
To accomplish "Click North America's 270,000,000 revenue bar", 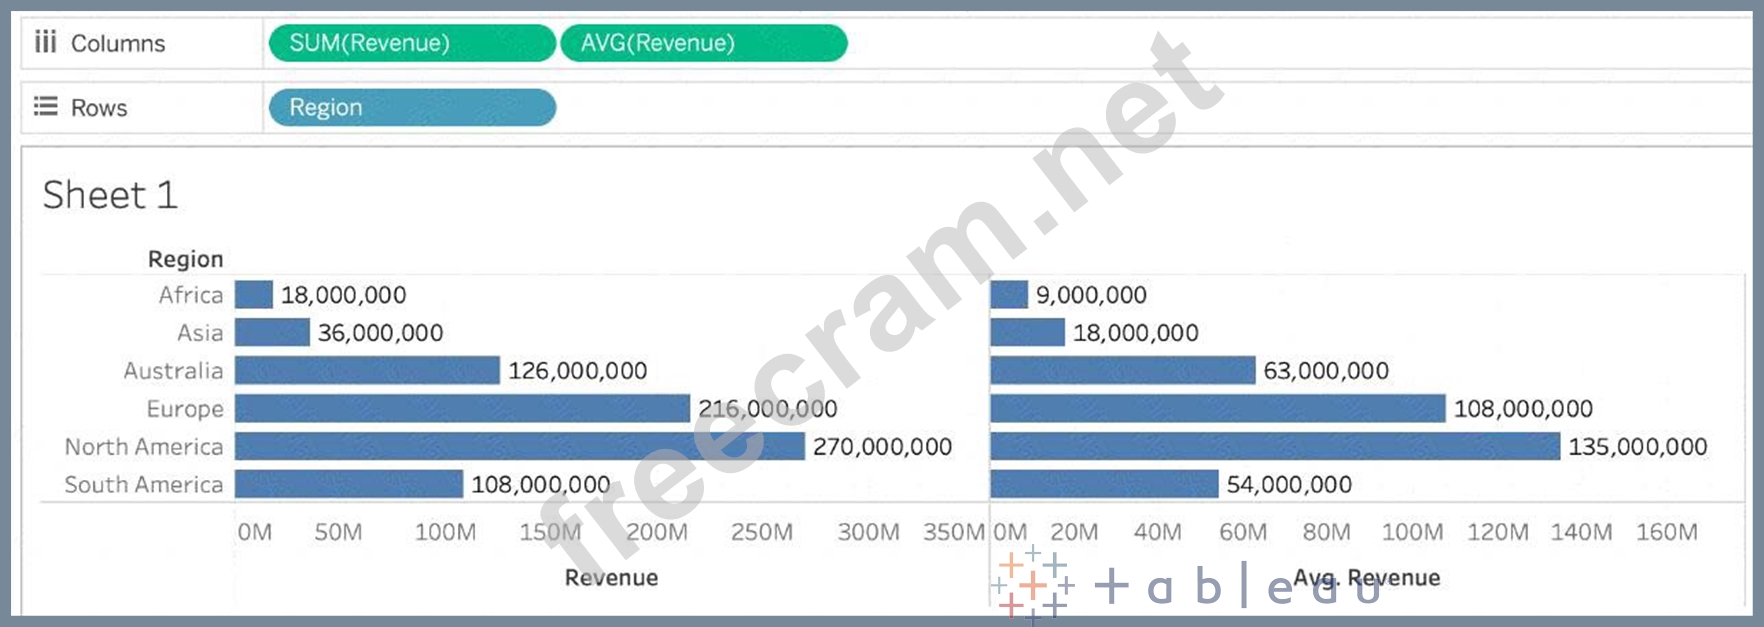I will coord(519,447).
